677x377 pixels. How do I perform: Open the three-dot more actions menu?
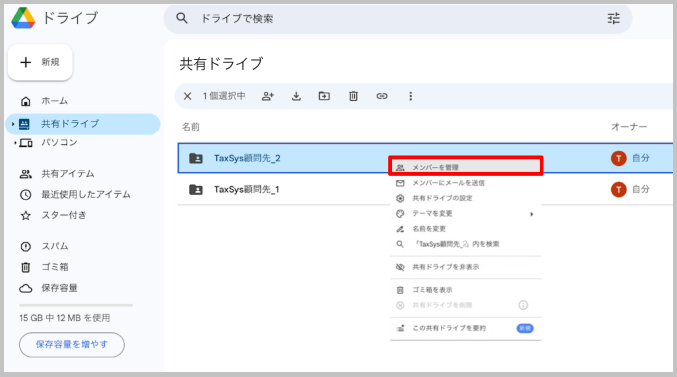click(411, 96)
